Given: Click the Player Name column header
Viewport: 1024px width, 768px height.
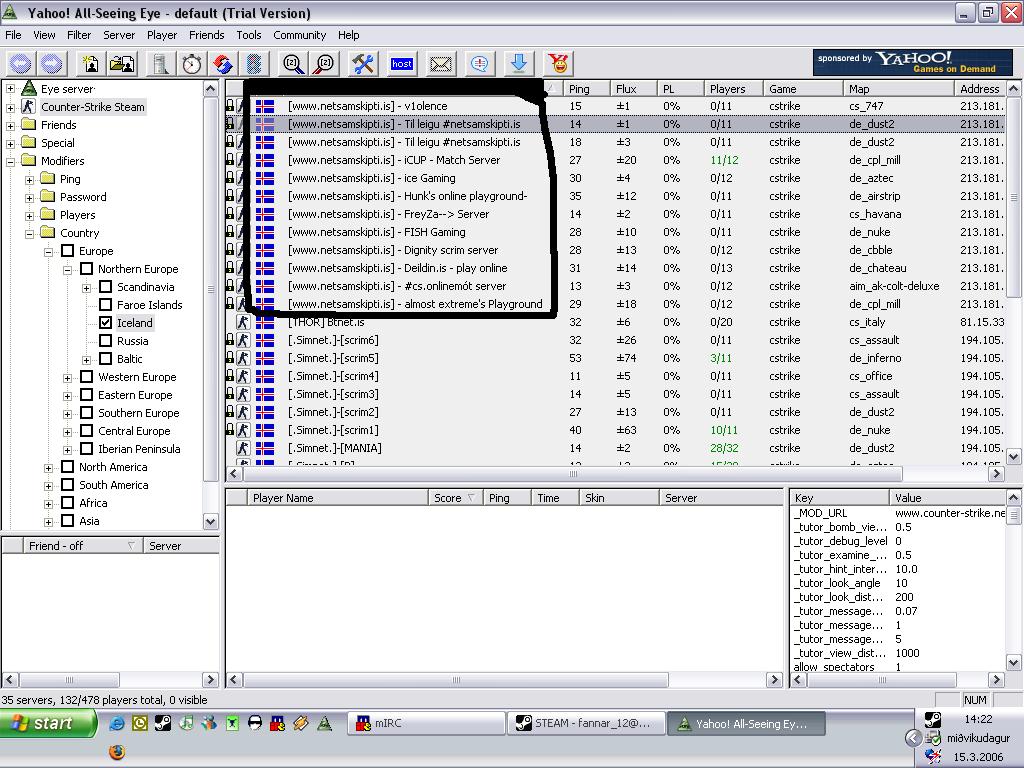Looking at the screenshot, I should point(337,498).
